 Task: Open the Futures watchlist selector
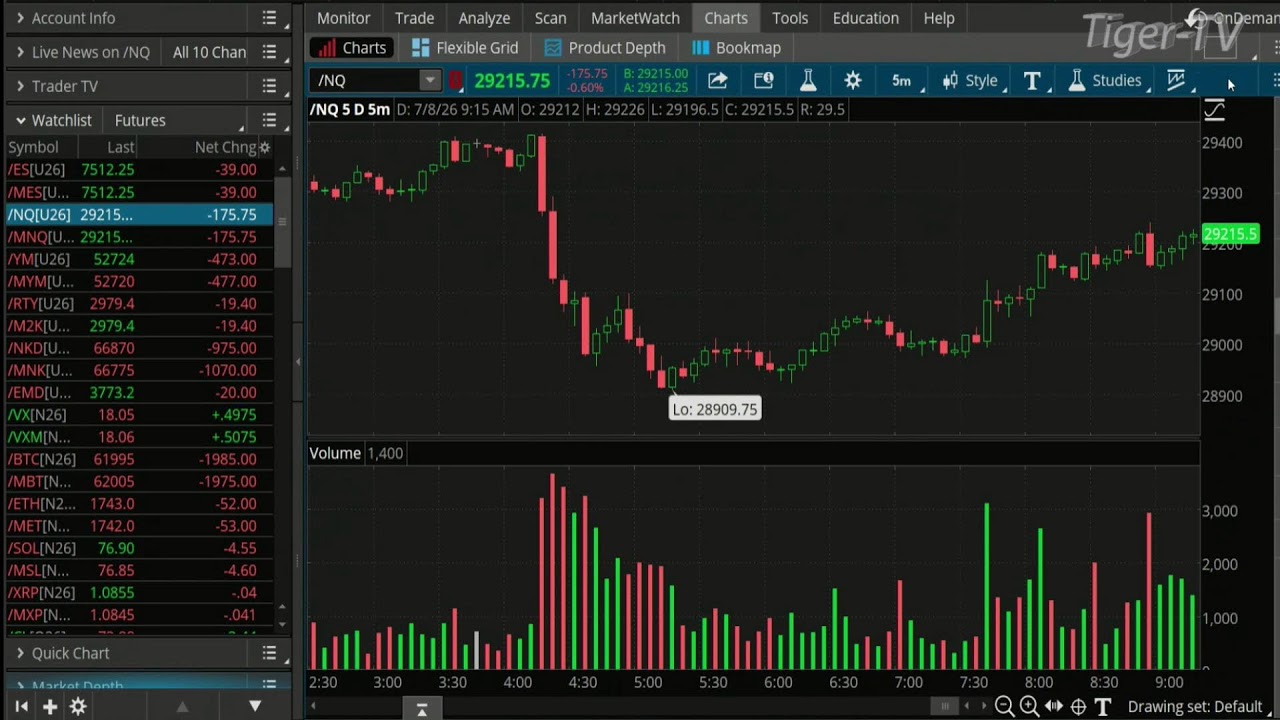point(176,120)
